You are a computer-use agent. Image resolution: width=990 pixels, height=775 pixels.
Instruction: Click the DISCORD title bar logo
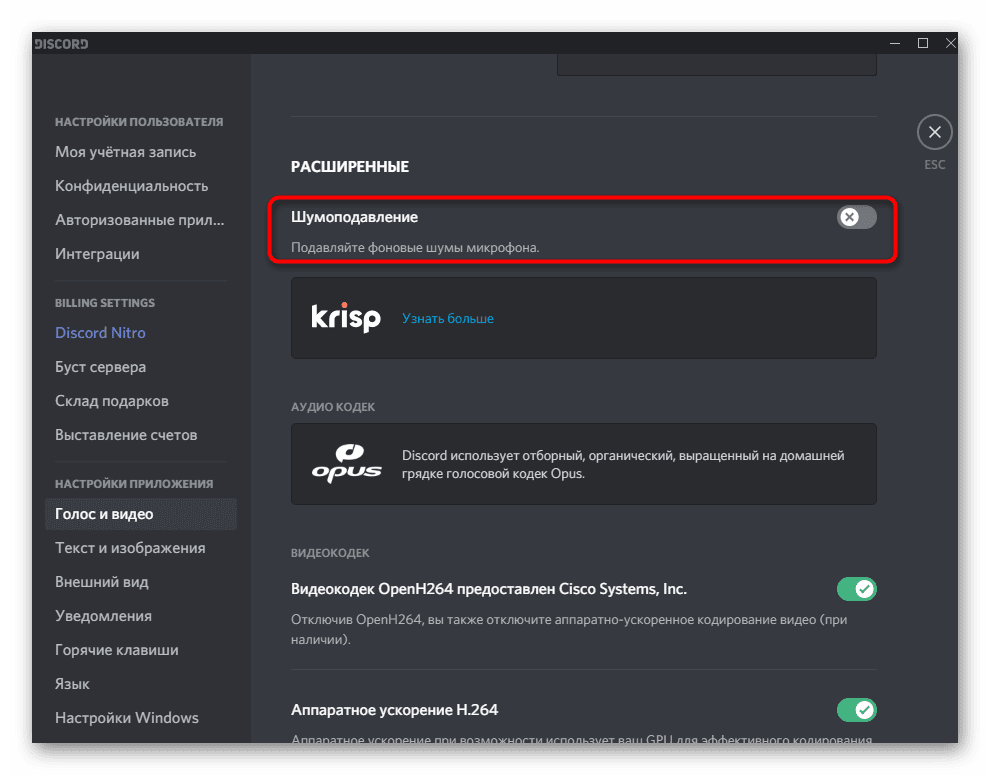click(61, 44)
